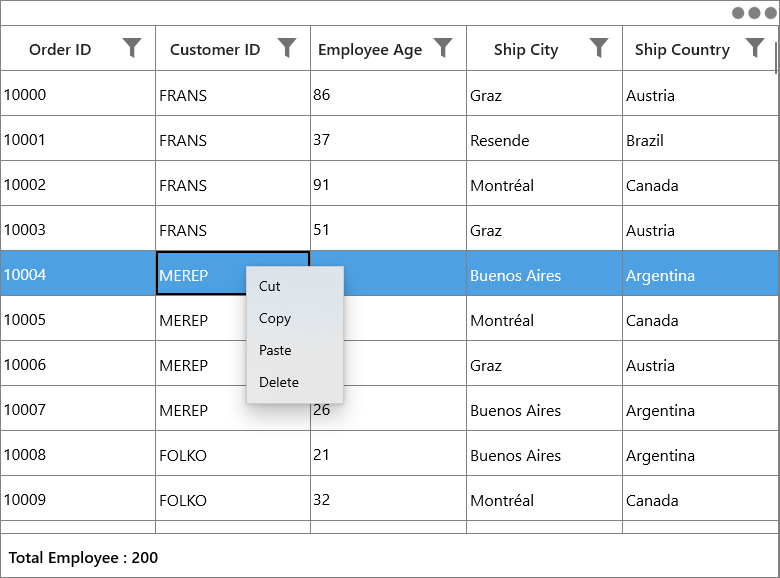
Task: Choose Paste from the context menu
Action: point(294,350)
